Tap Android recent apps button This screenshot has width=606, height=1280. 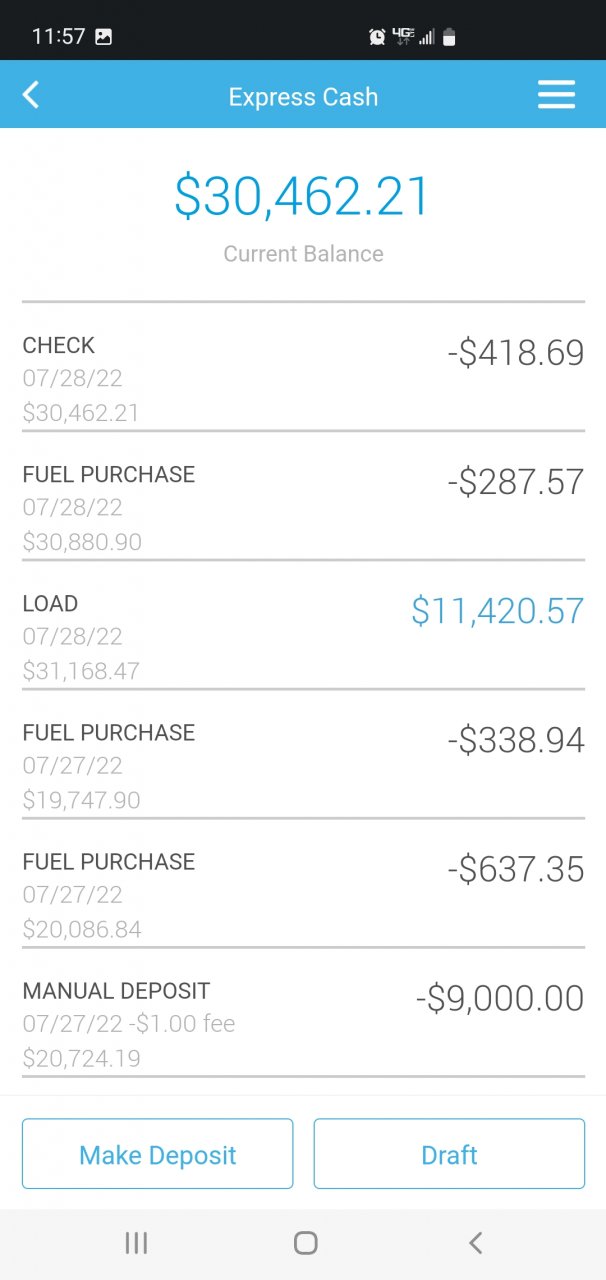[x=136, y=1243]
